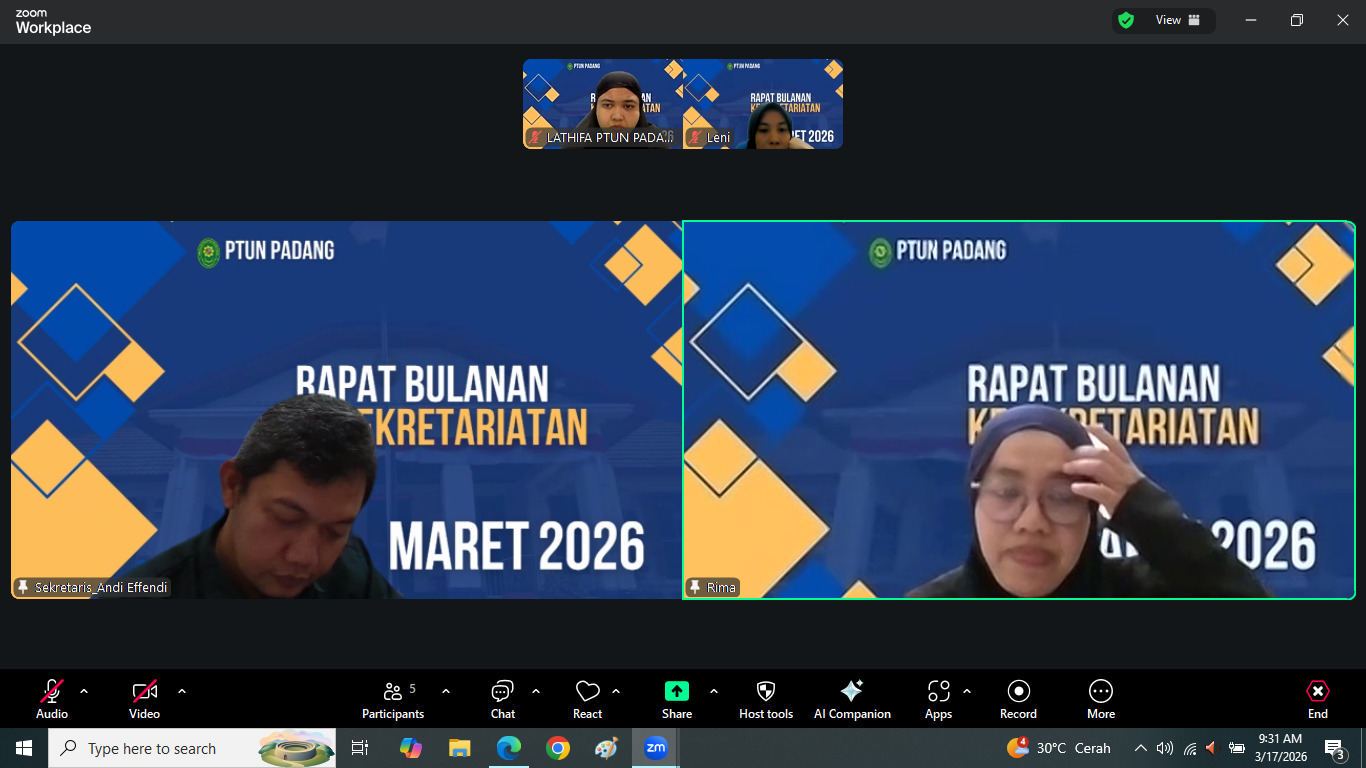The width and height of the screenshot is (1366, 768).
Task: Open the notification center icon
Action: [x=1334, y=748]
